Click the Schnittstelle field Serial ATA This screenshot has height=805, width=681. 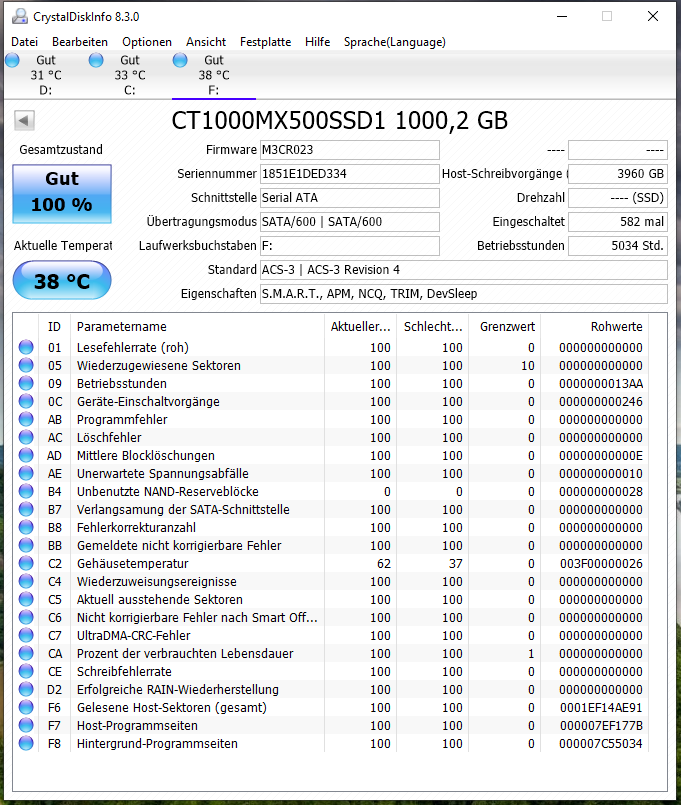click(350, 198)
